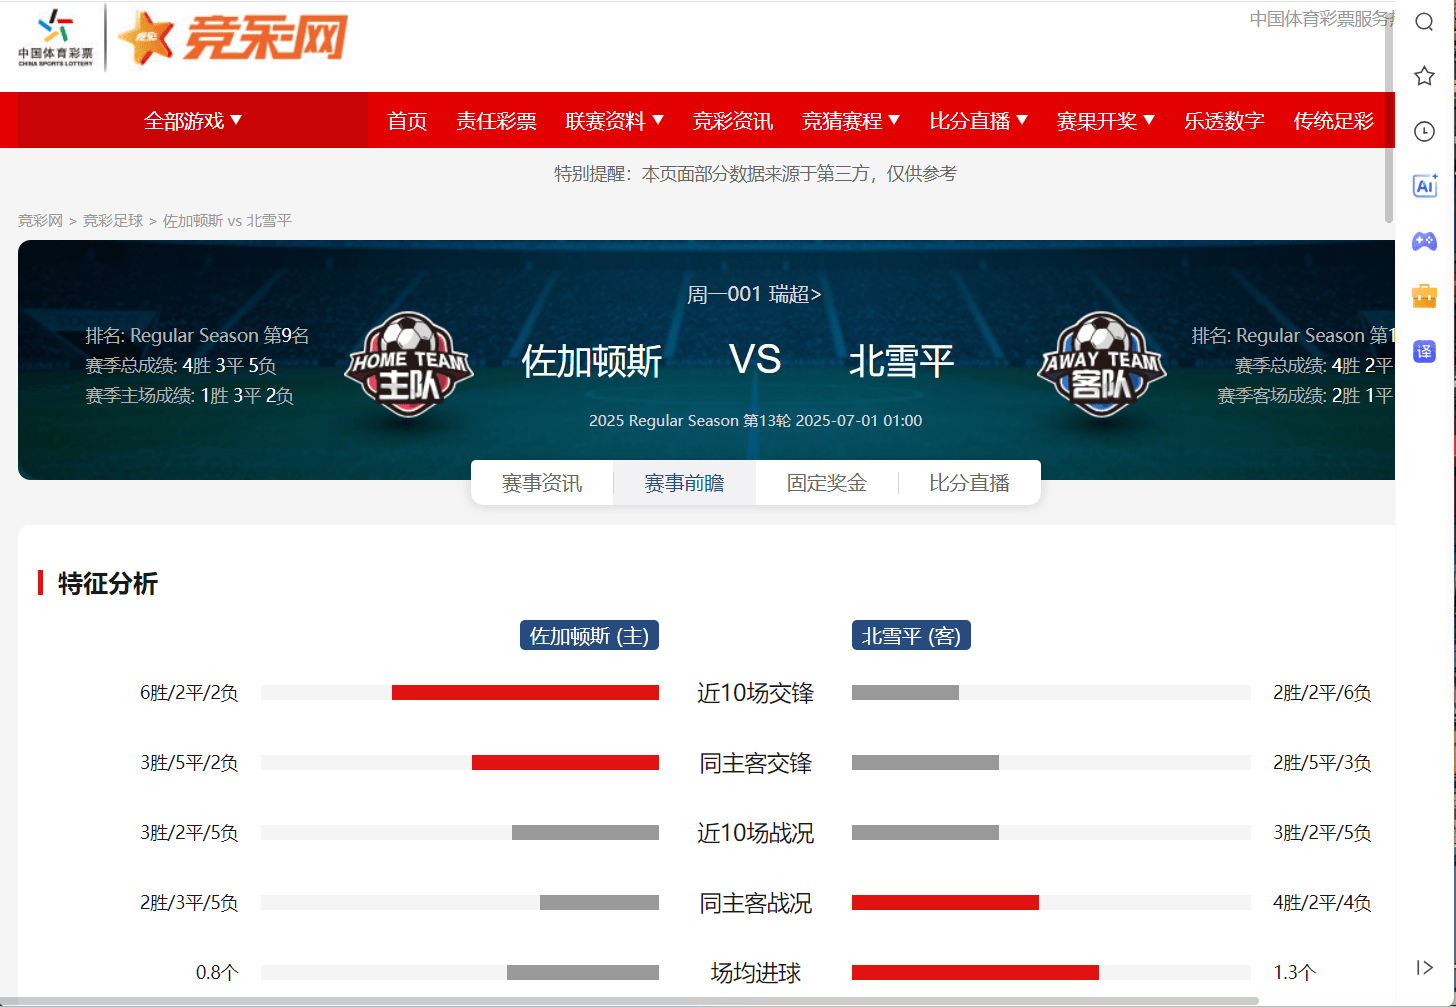Open the 竞彩足球 breadcrumb link
1456x1007 pixels.
(x=113, y=221)
